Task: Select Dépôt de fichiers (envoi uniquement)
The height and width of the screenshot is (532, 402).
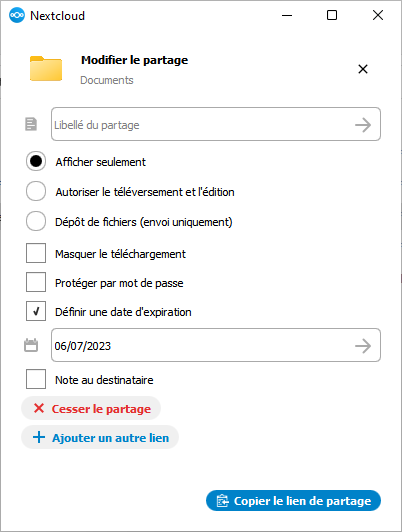Action: (x=36, y=221)
